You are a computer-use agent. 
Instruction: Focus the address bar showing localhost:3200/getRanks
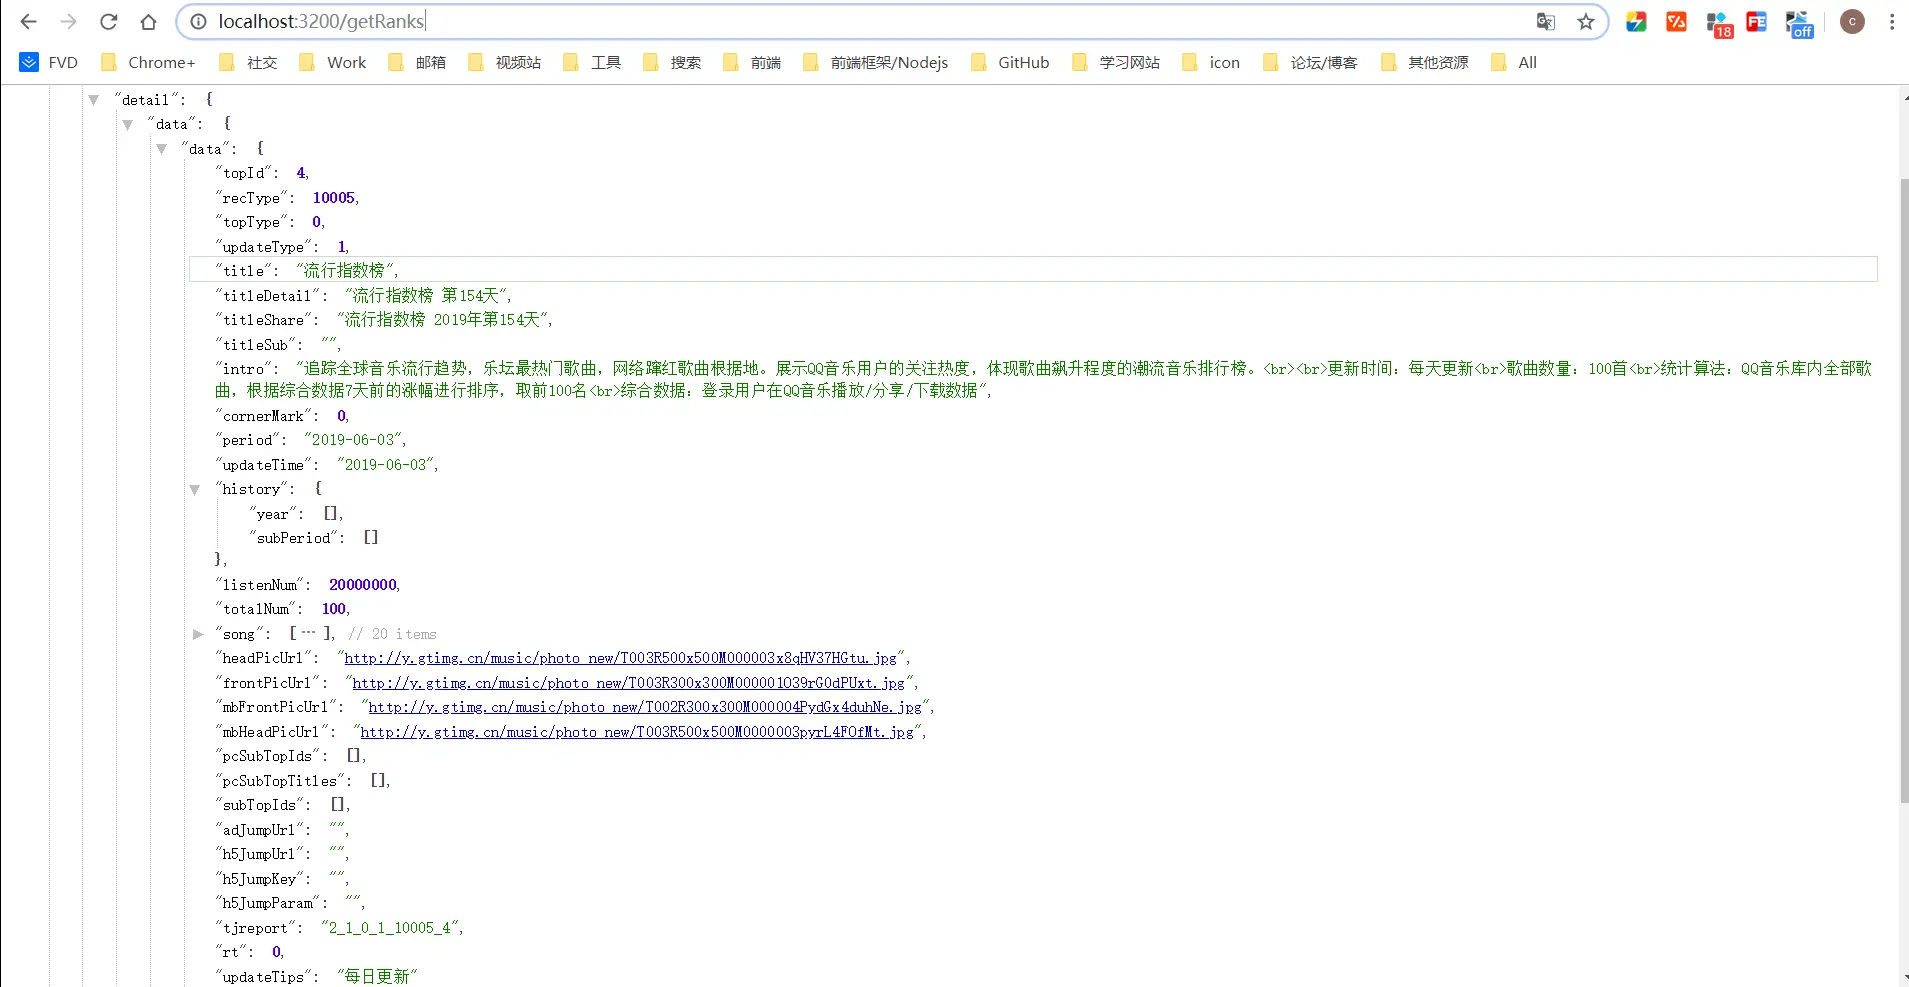(x=870, y=21)
